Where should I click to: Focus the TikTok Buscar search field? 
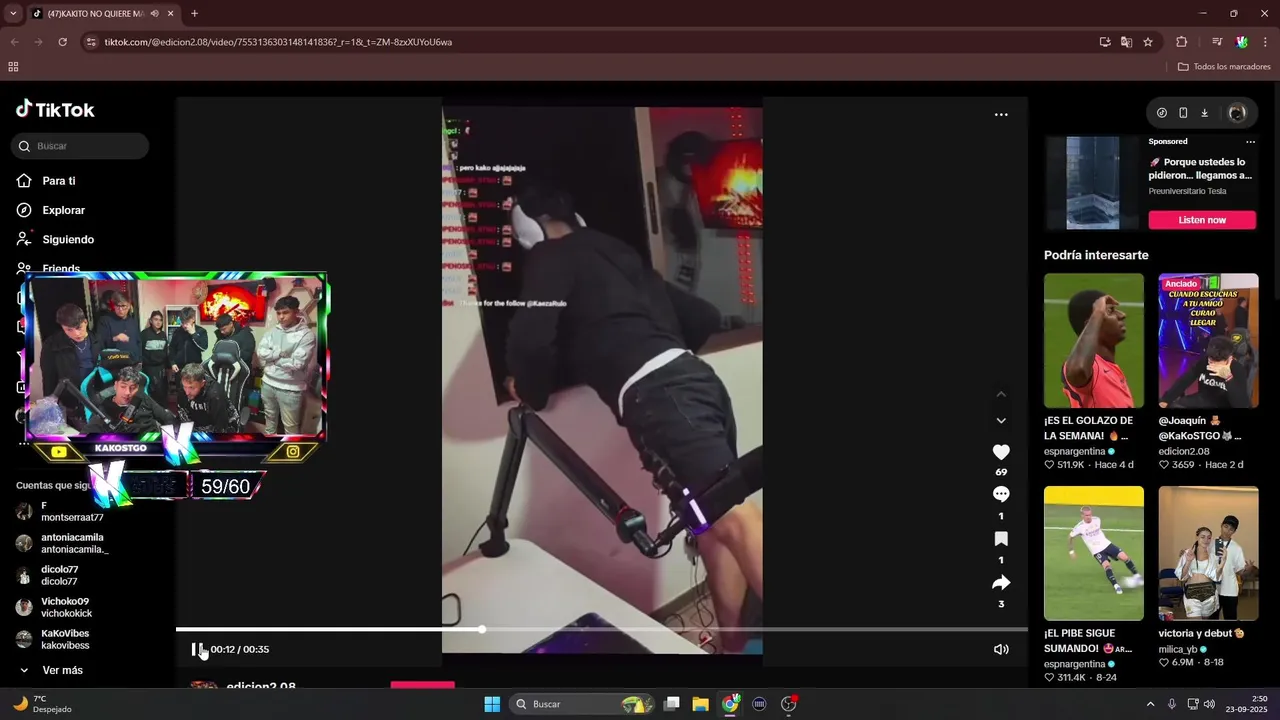[80, 146]
